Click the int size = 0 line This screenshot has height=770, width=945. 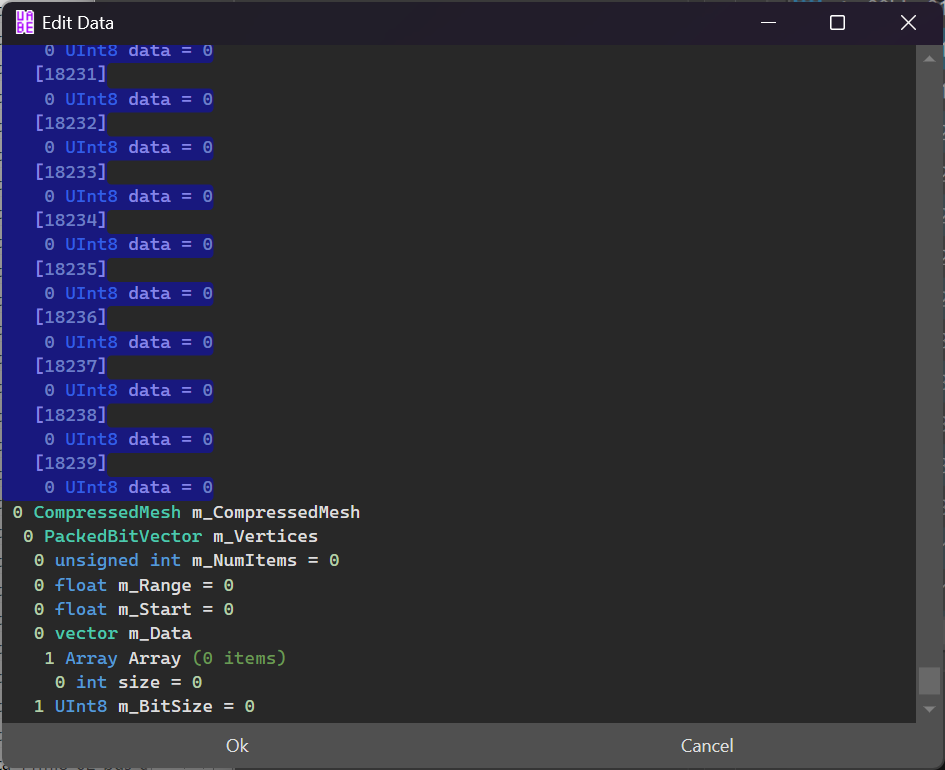coord(128,682)
